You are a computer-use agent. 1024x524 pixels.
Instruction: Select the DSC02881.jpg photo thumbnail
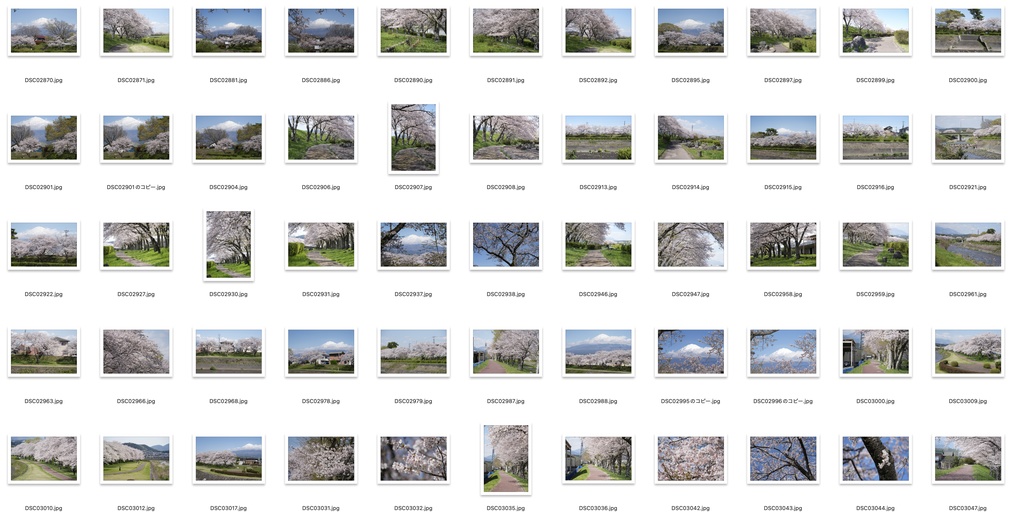[229, 31]
